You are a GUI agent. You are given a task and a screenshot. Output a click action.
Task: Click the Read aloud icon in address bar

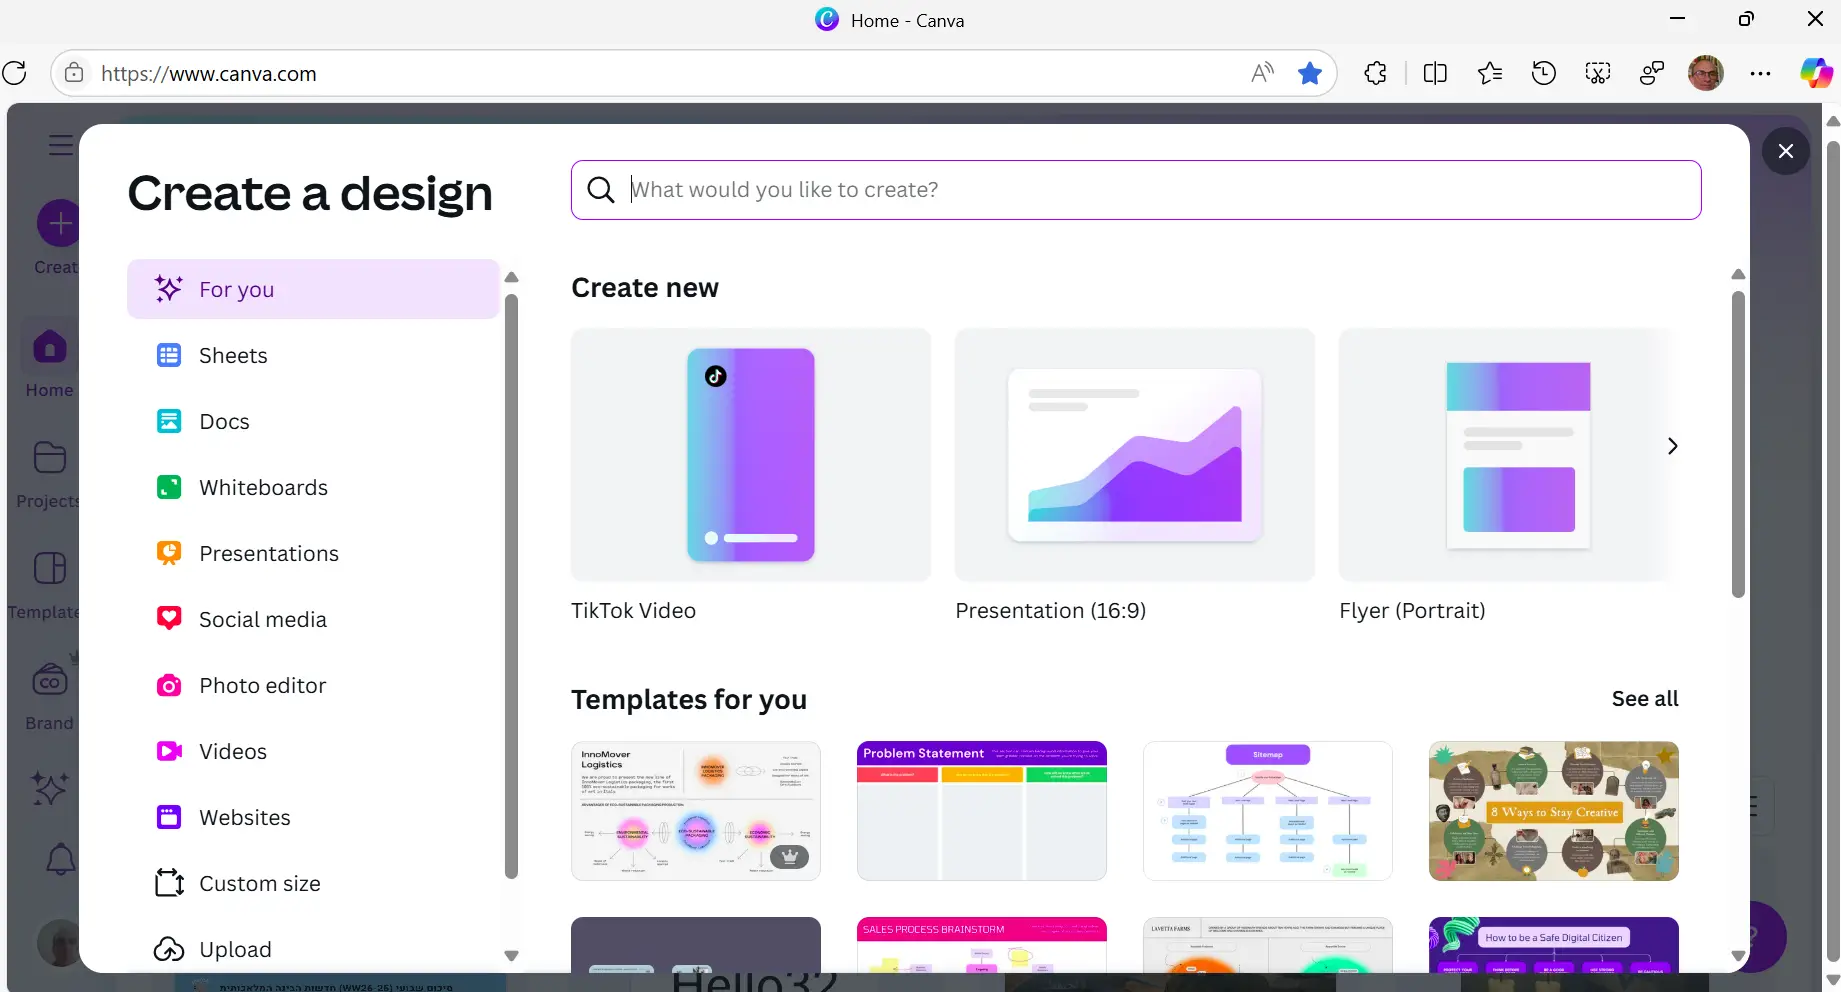1262,73
